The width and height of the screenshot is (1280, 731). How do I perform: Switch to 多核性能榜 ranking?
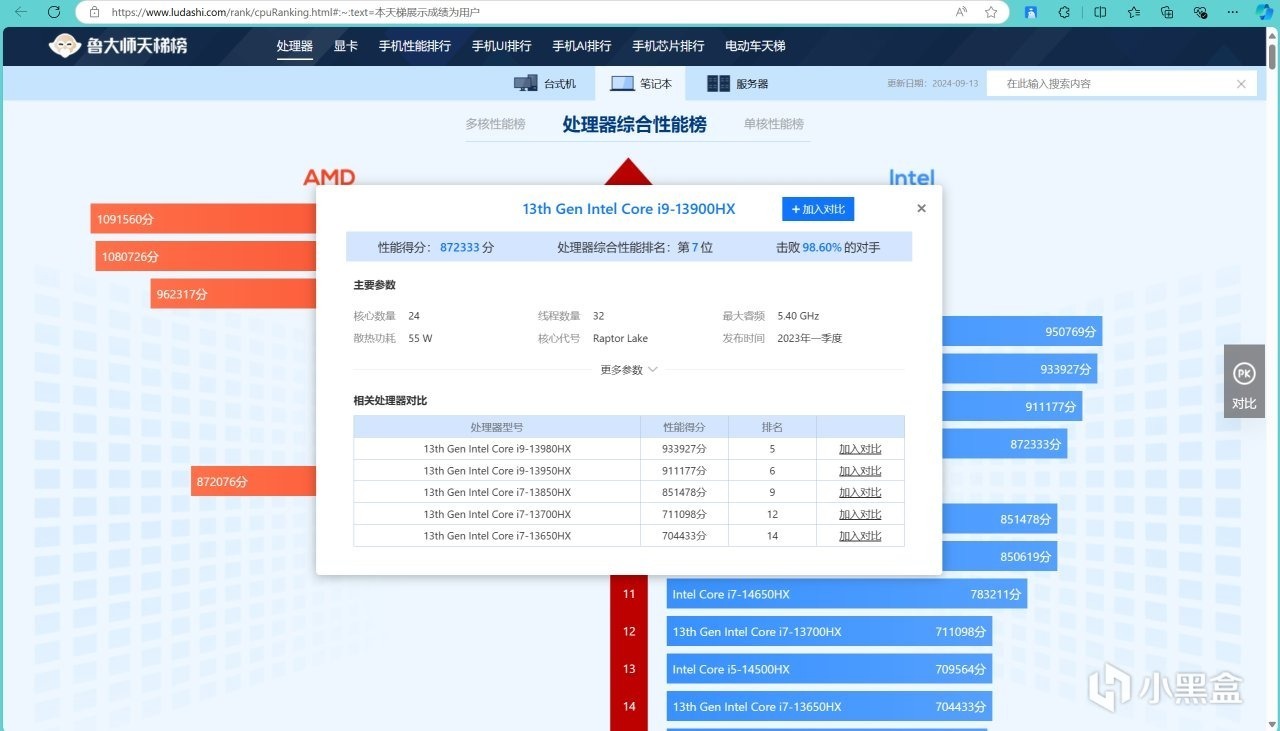point(495,124)
